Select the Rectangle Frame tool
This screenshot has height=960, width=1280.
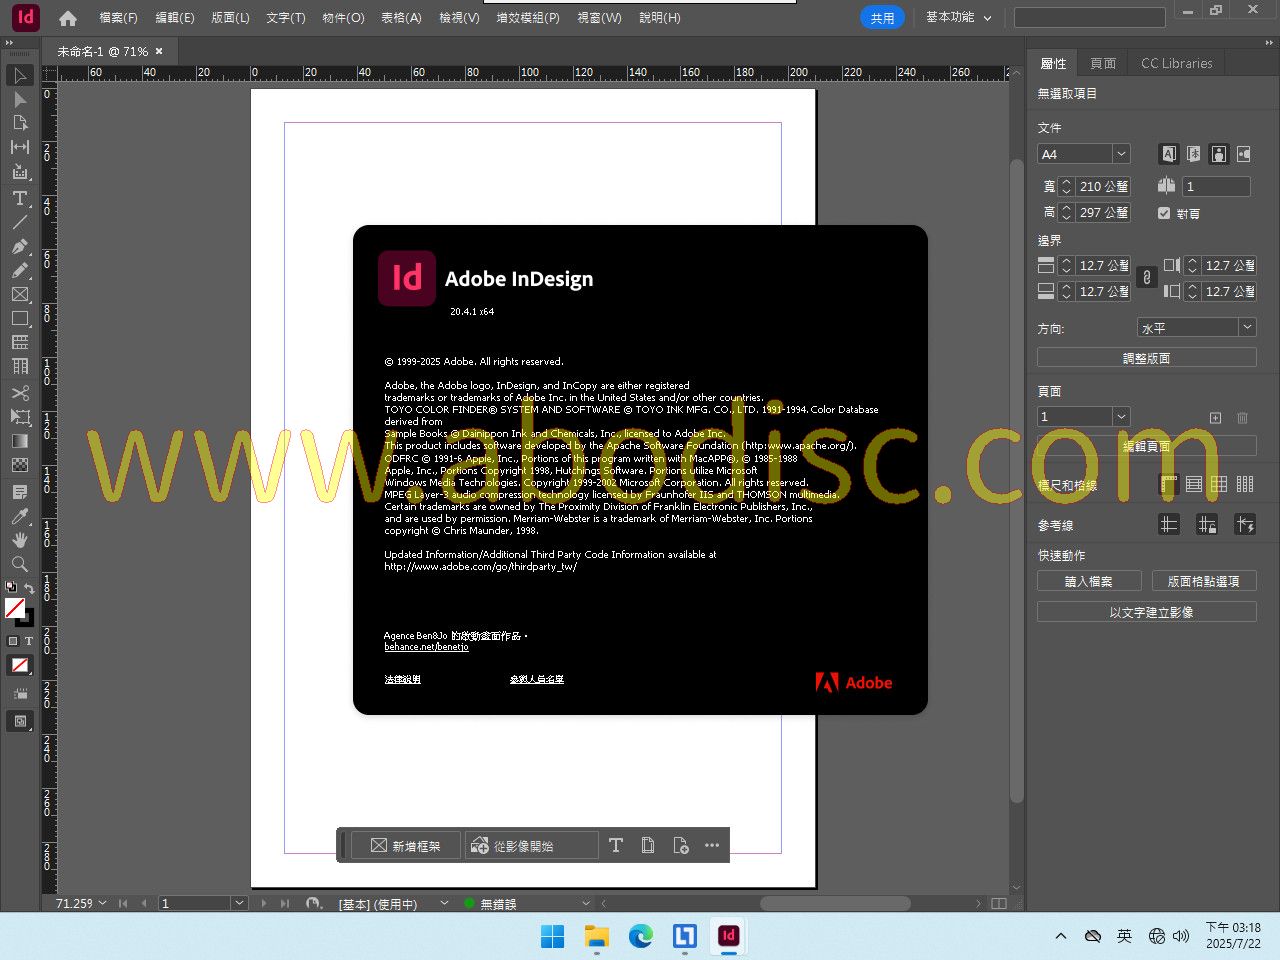pos(20,294)
